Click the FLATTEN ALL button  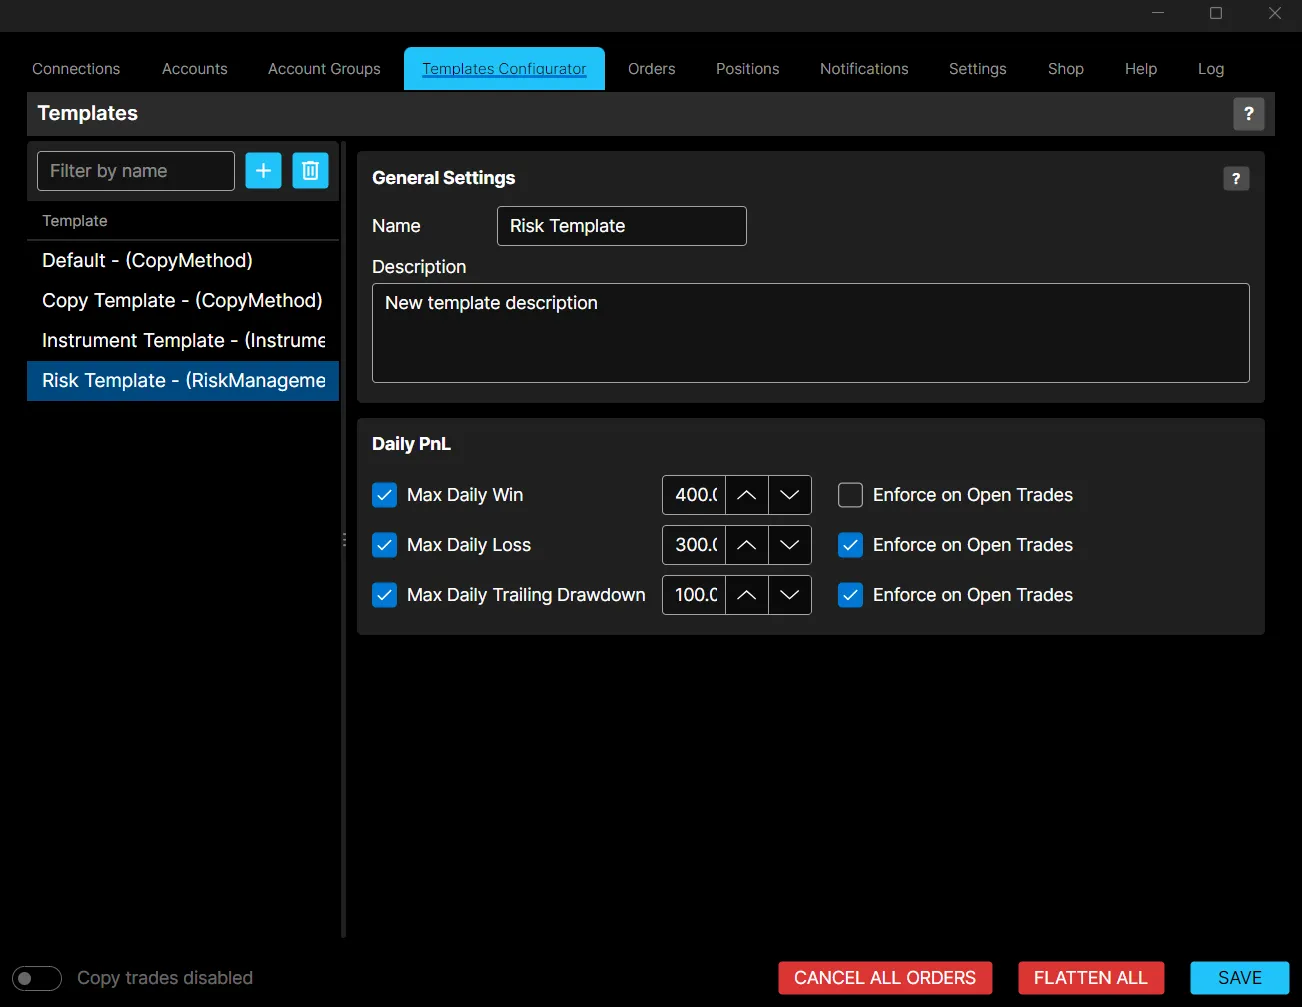[x=1091, y=978]
